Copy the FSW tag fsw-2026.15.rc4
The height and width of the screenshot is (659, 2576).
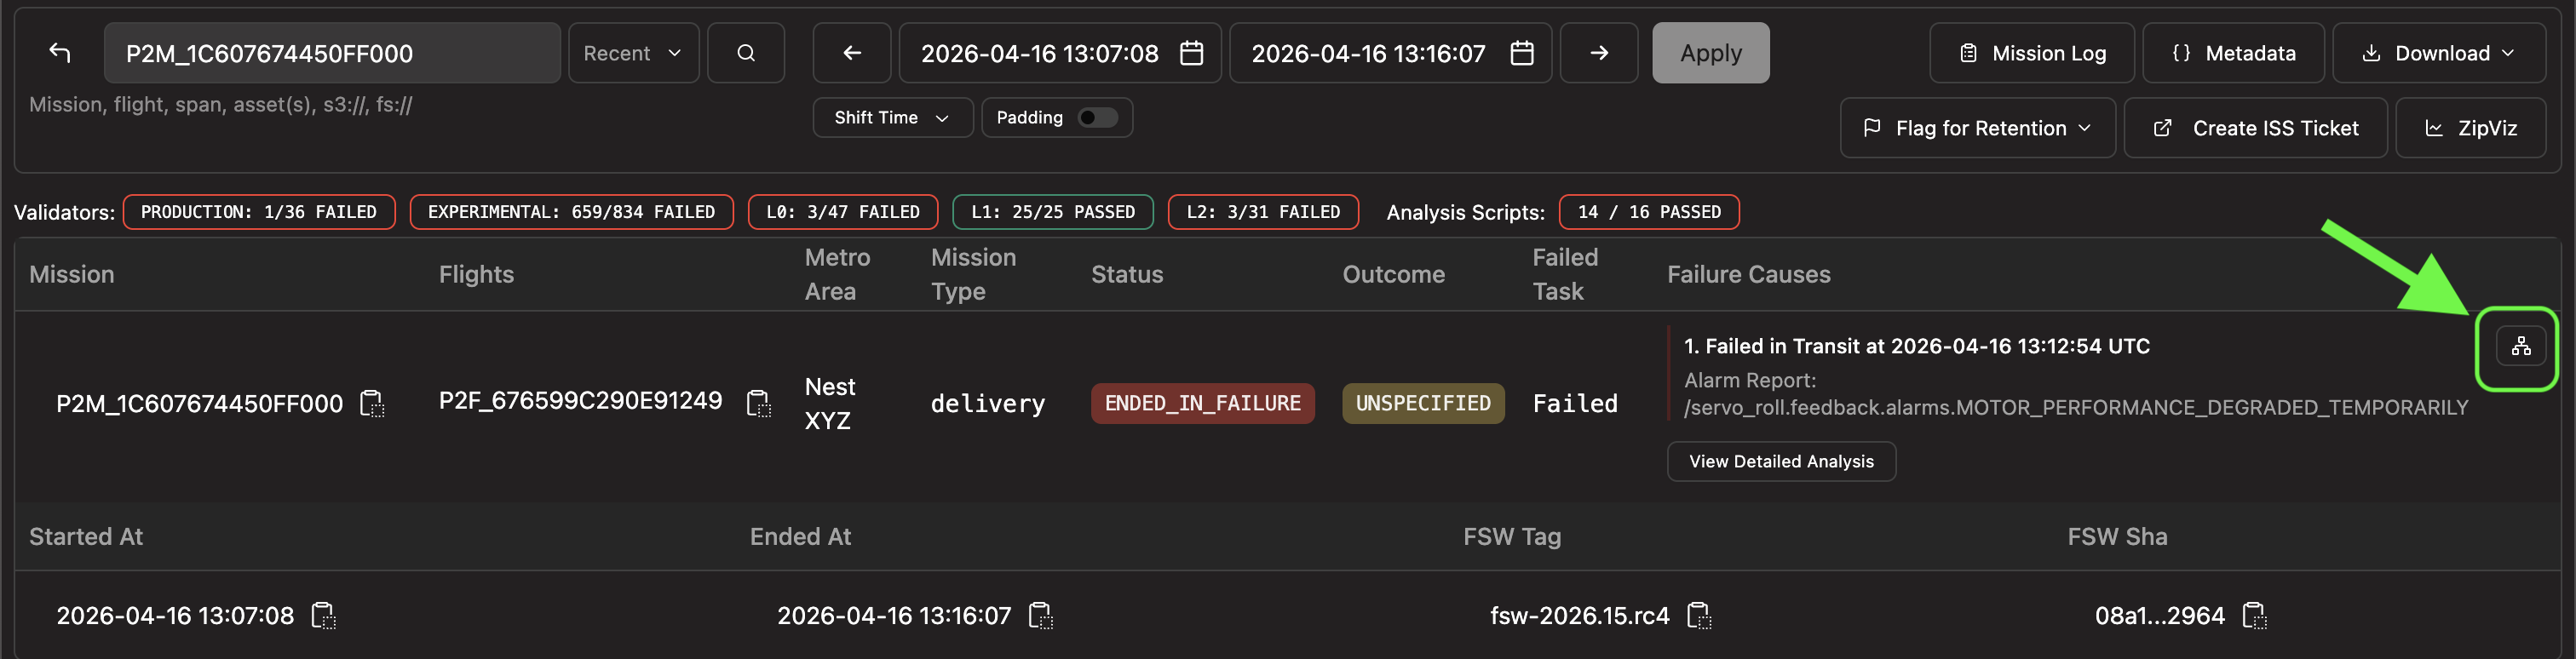coord(1699,615)
